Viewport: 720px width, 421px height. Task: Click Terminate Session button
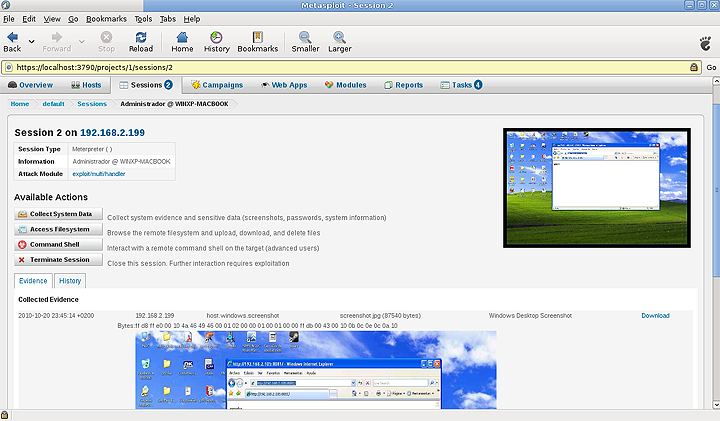coord(58,259)
